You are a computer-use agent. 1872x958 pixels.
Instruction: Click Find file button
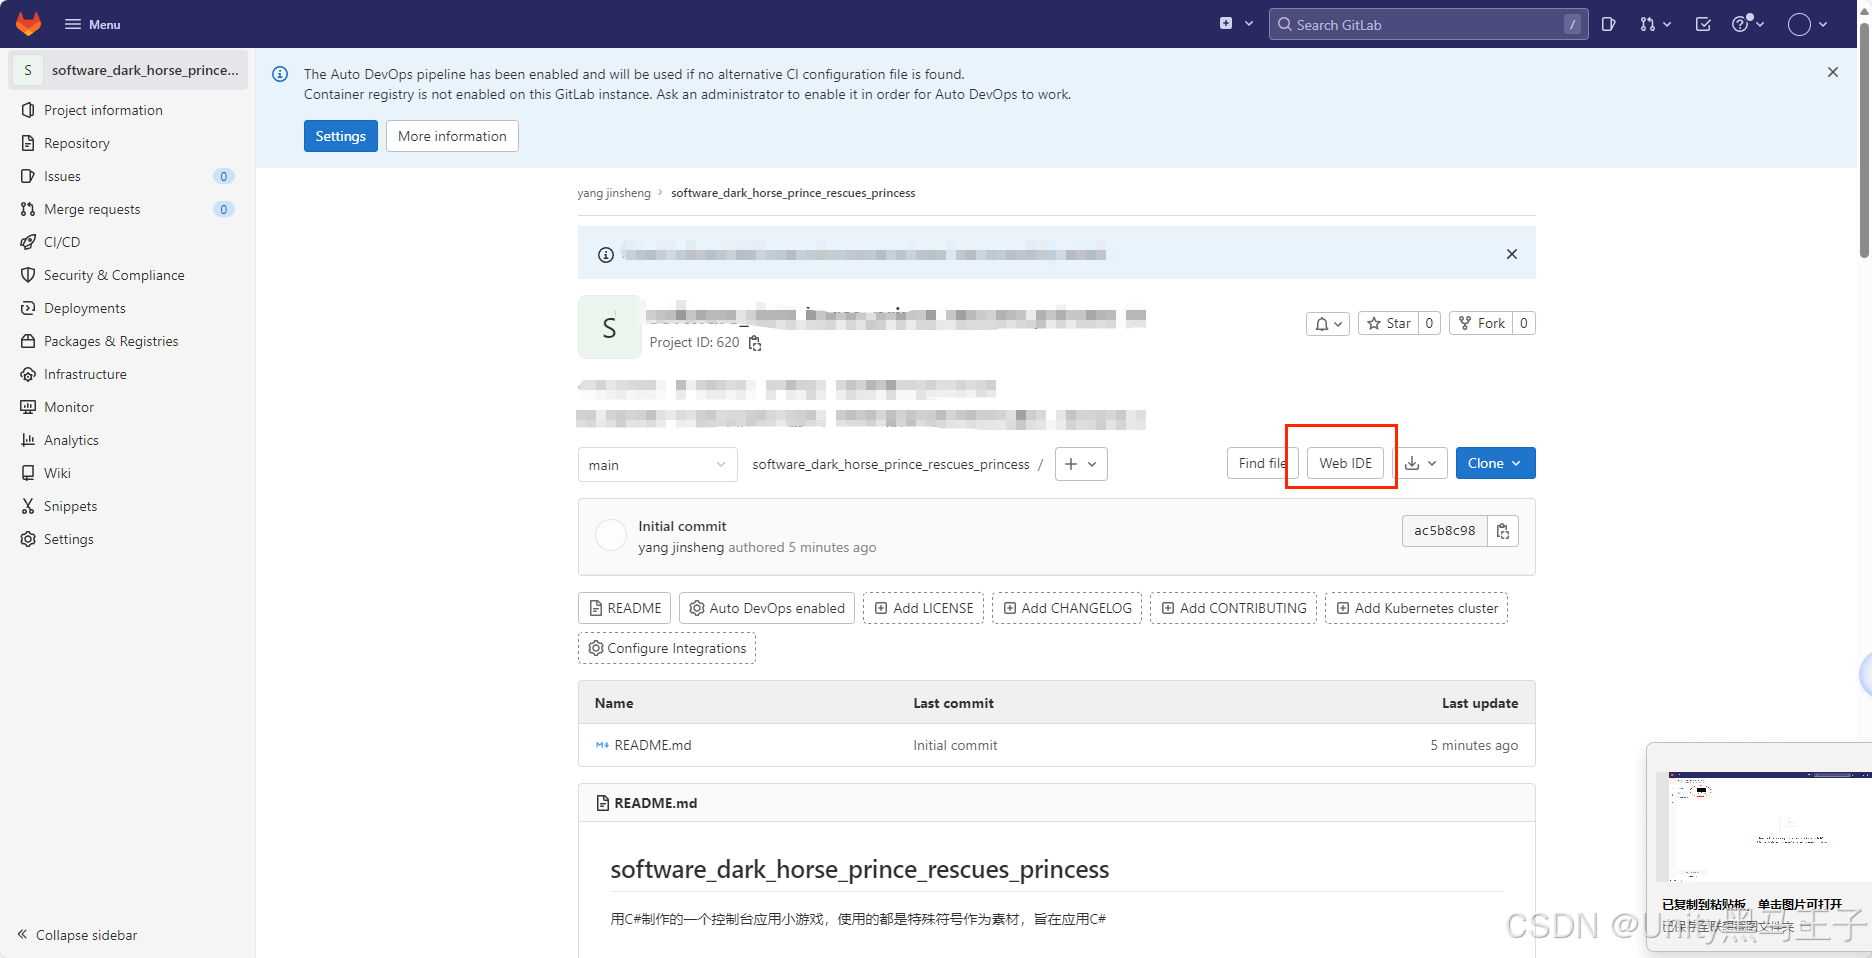point(1262,463)
